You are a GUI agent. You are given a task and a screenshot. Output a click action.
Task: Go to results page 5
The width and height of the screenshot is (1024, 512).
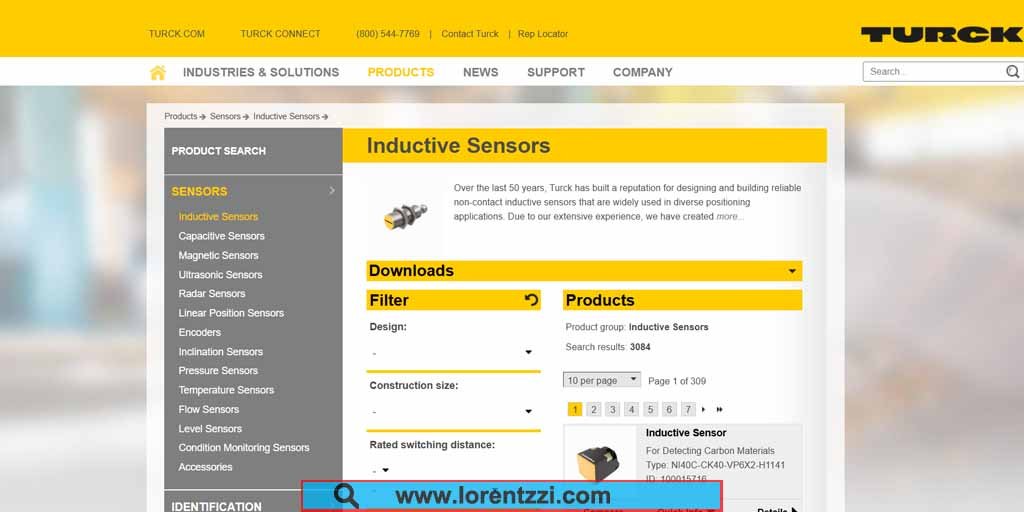point(650,409)
